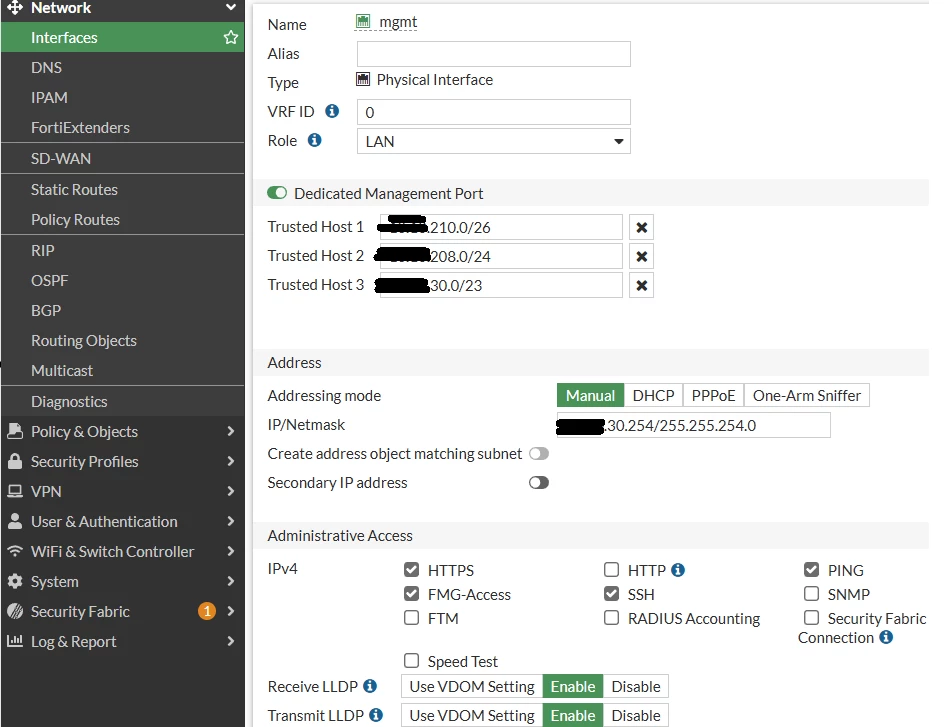The image size is (949, 727).
Task: Check the Security Fabric Connection checkbox
Action: pyautogui.click(x=812, y=617)
